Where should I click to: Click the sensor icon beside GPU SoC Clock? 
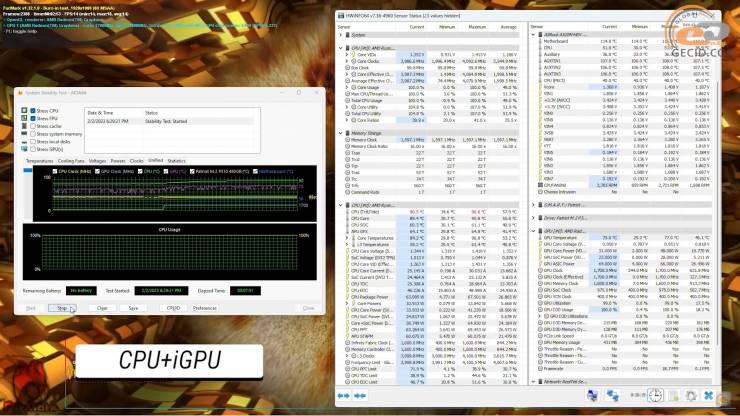point(540,290)
